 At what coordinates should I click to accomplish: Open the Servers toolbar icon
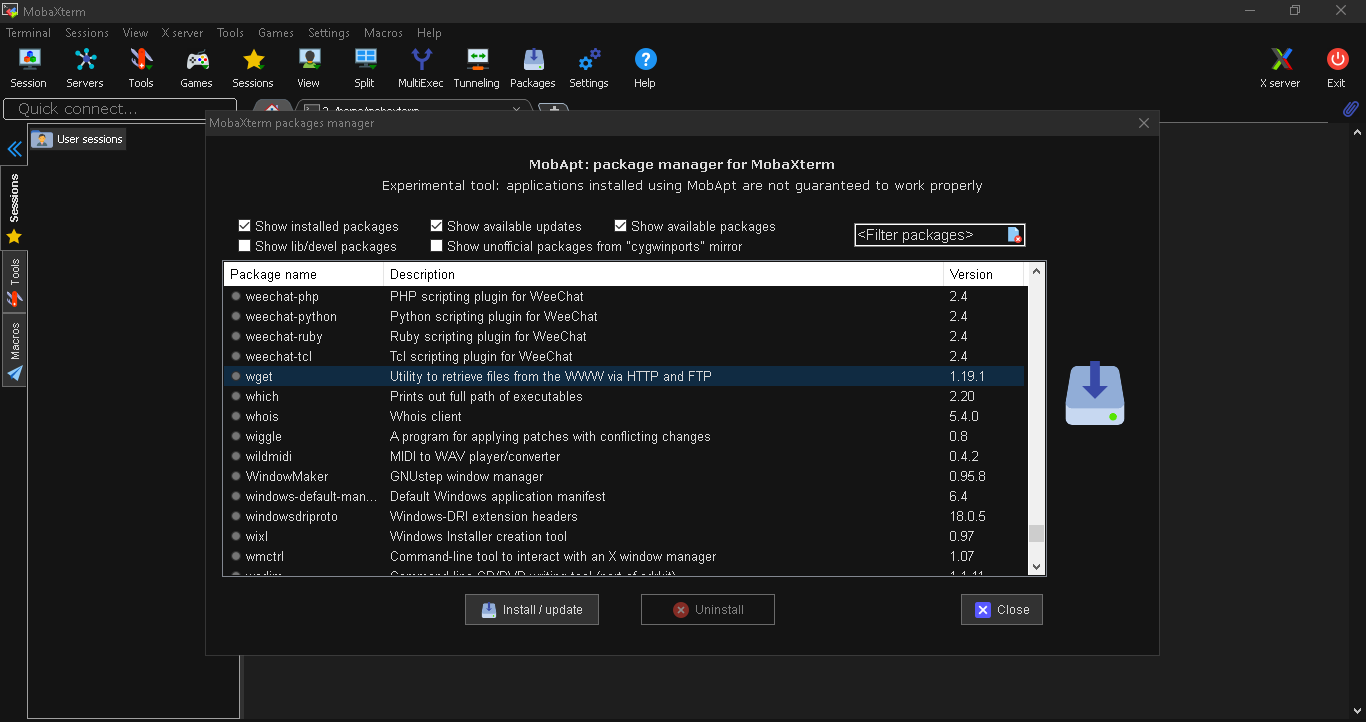pos(85,68)
